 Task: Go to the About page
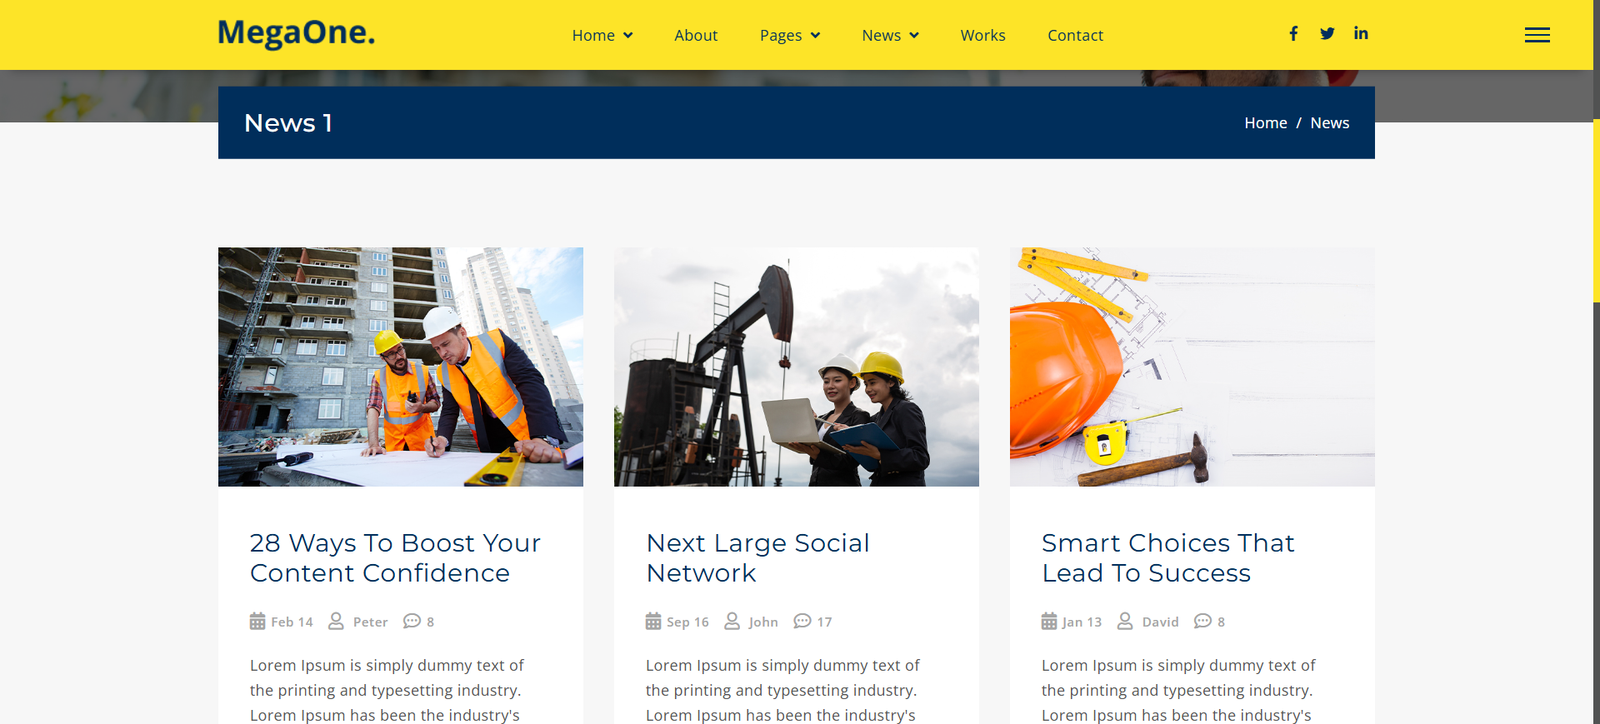[x=696, y=35]
